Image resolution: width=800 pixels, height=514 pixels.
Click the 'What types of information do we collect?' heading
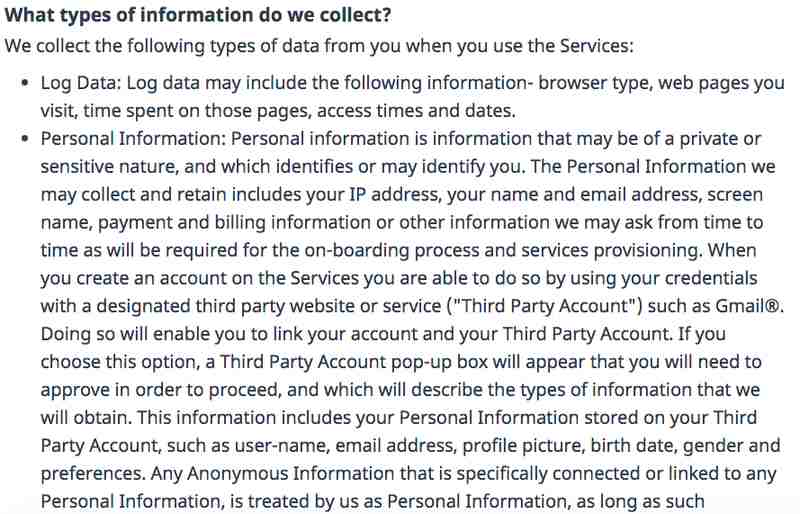coord(198,15)
